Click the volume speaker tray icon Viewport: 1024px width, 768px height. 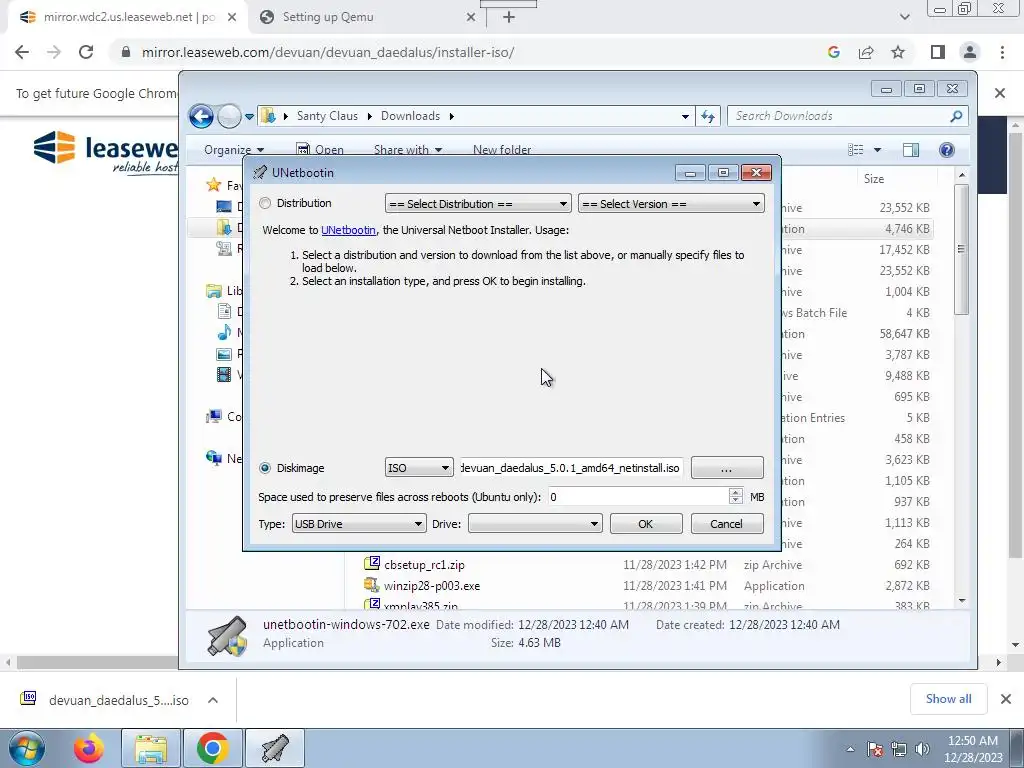922,749
